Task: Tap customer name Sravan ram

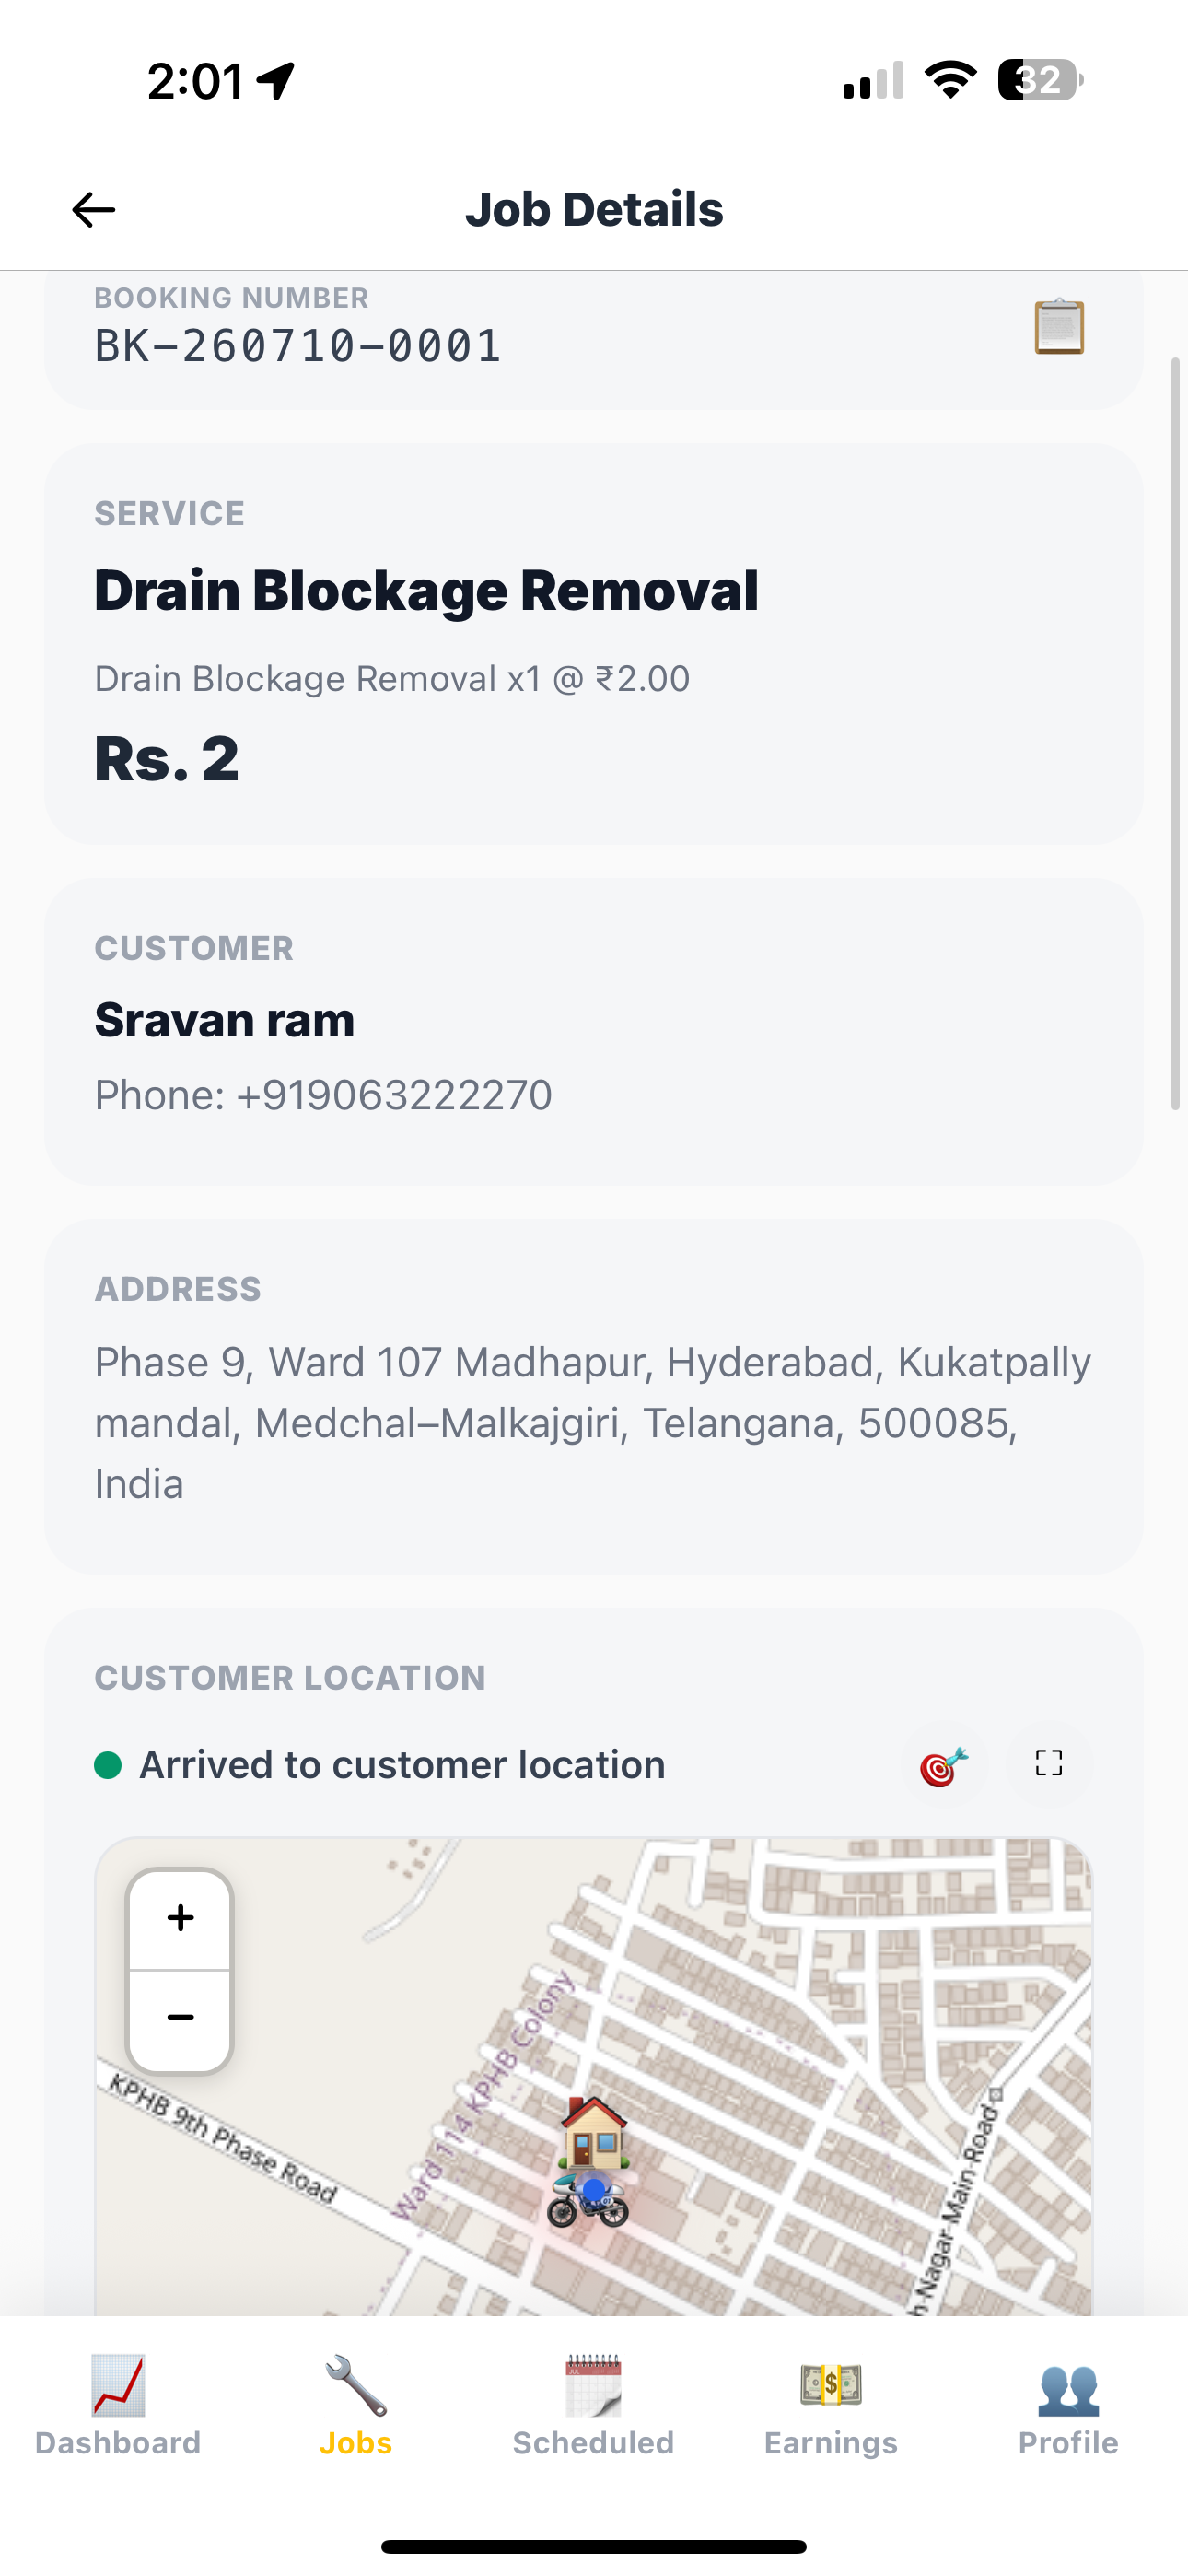Action: click(x=225, y=1020)
